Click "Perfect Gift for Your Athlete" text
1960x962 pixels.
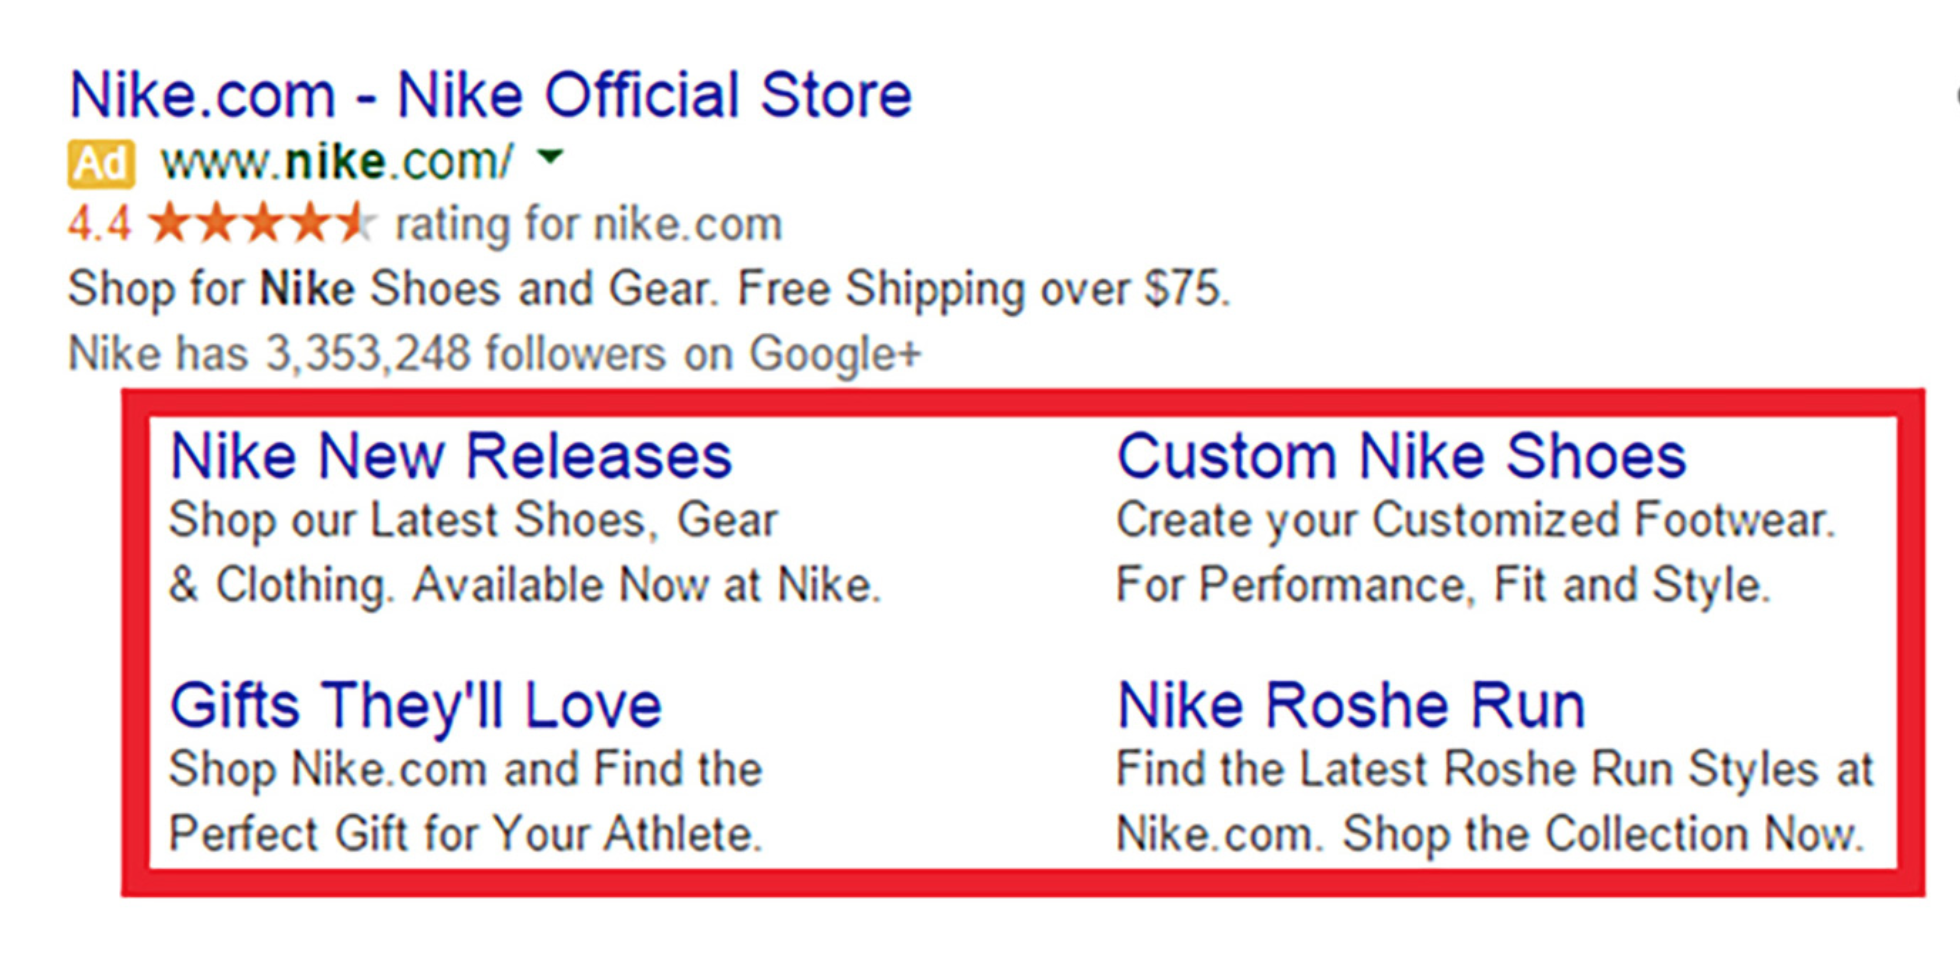click(x=466, y=834)
